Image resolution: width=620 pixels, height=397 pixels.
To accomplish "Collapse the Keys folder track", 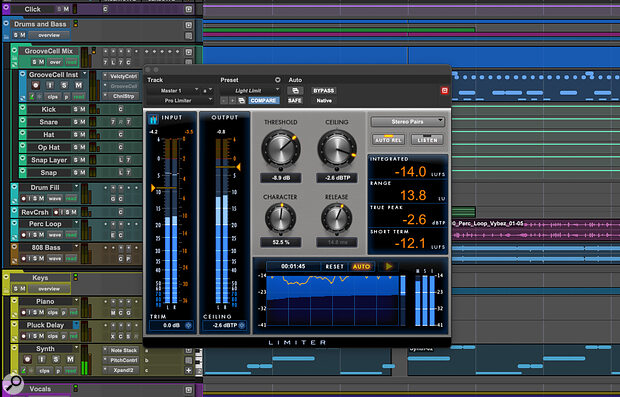I will pyautogui.click(x=6, y=277).
